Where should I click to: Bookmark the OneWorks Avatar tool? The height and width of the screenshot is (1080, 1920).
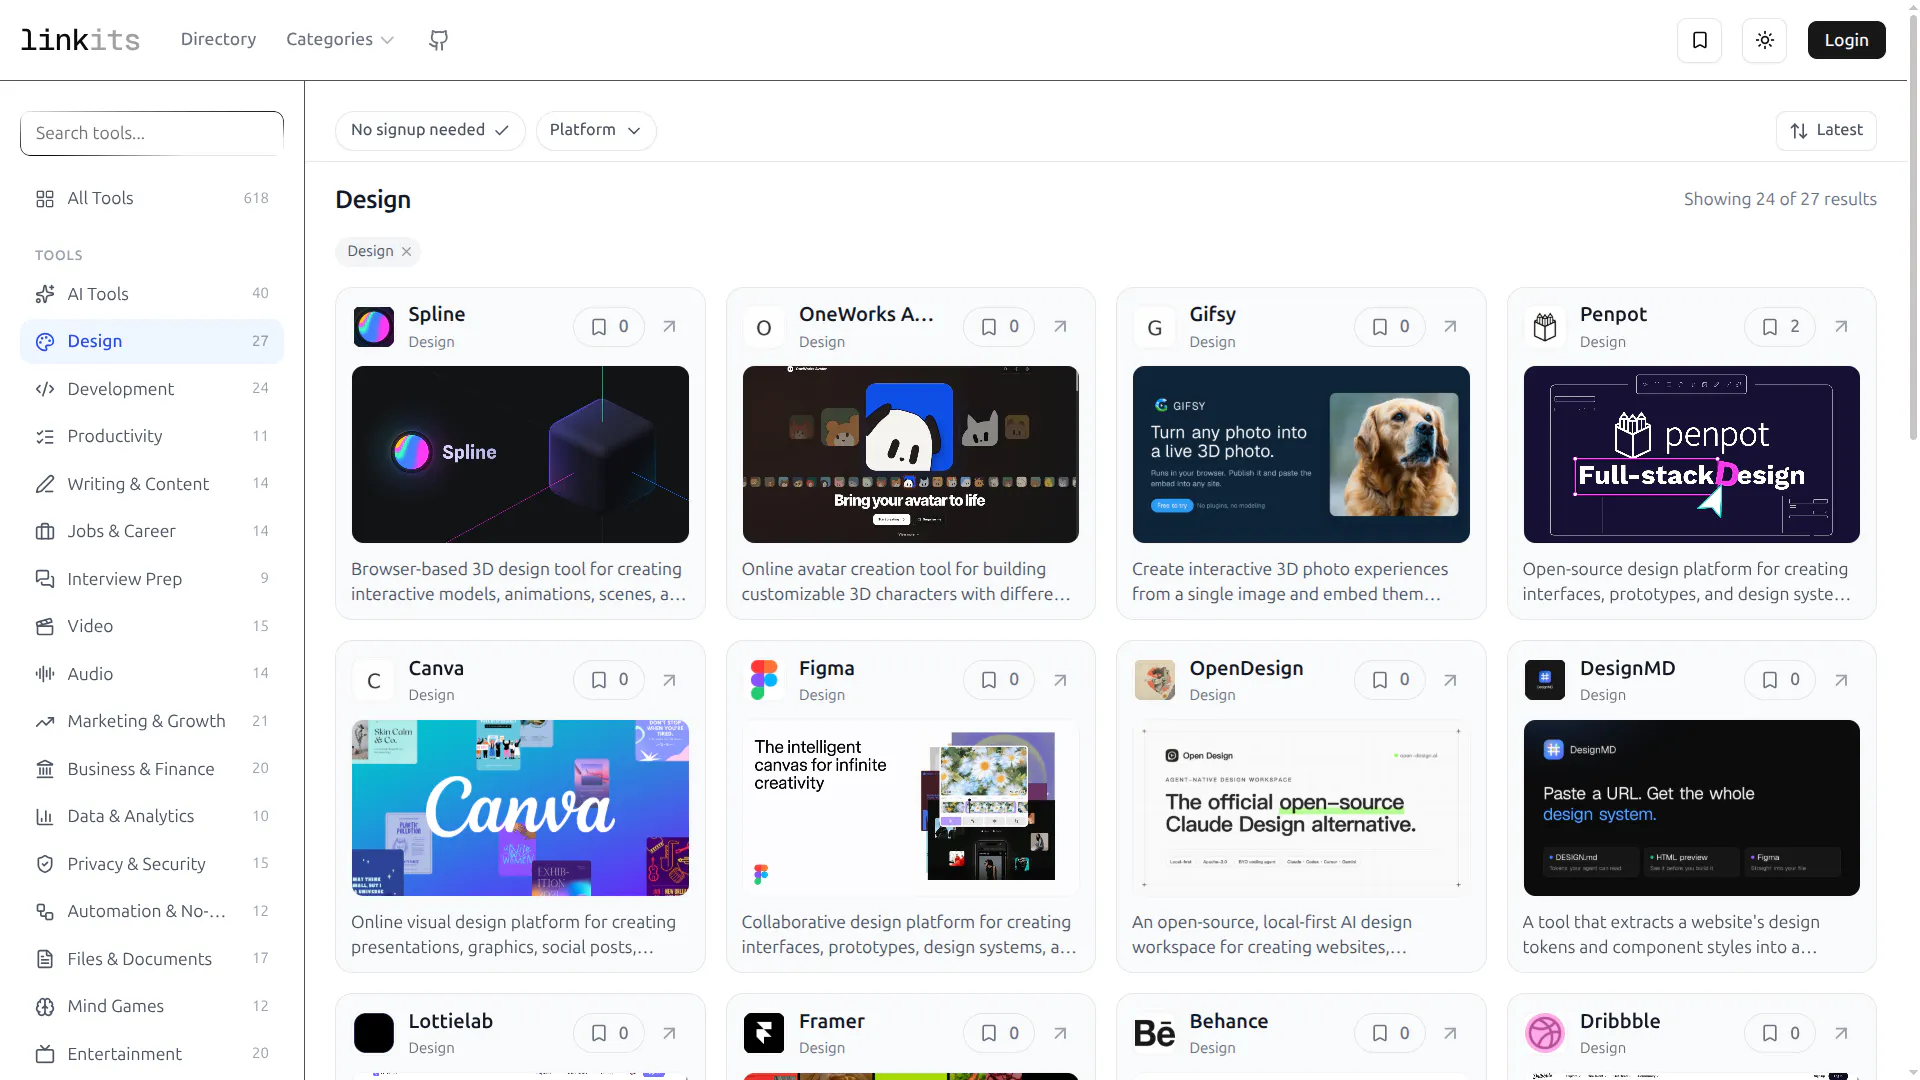pyautogui.click(x=999, y=327)
